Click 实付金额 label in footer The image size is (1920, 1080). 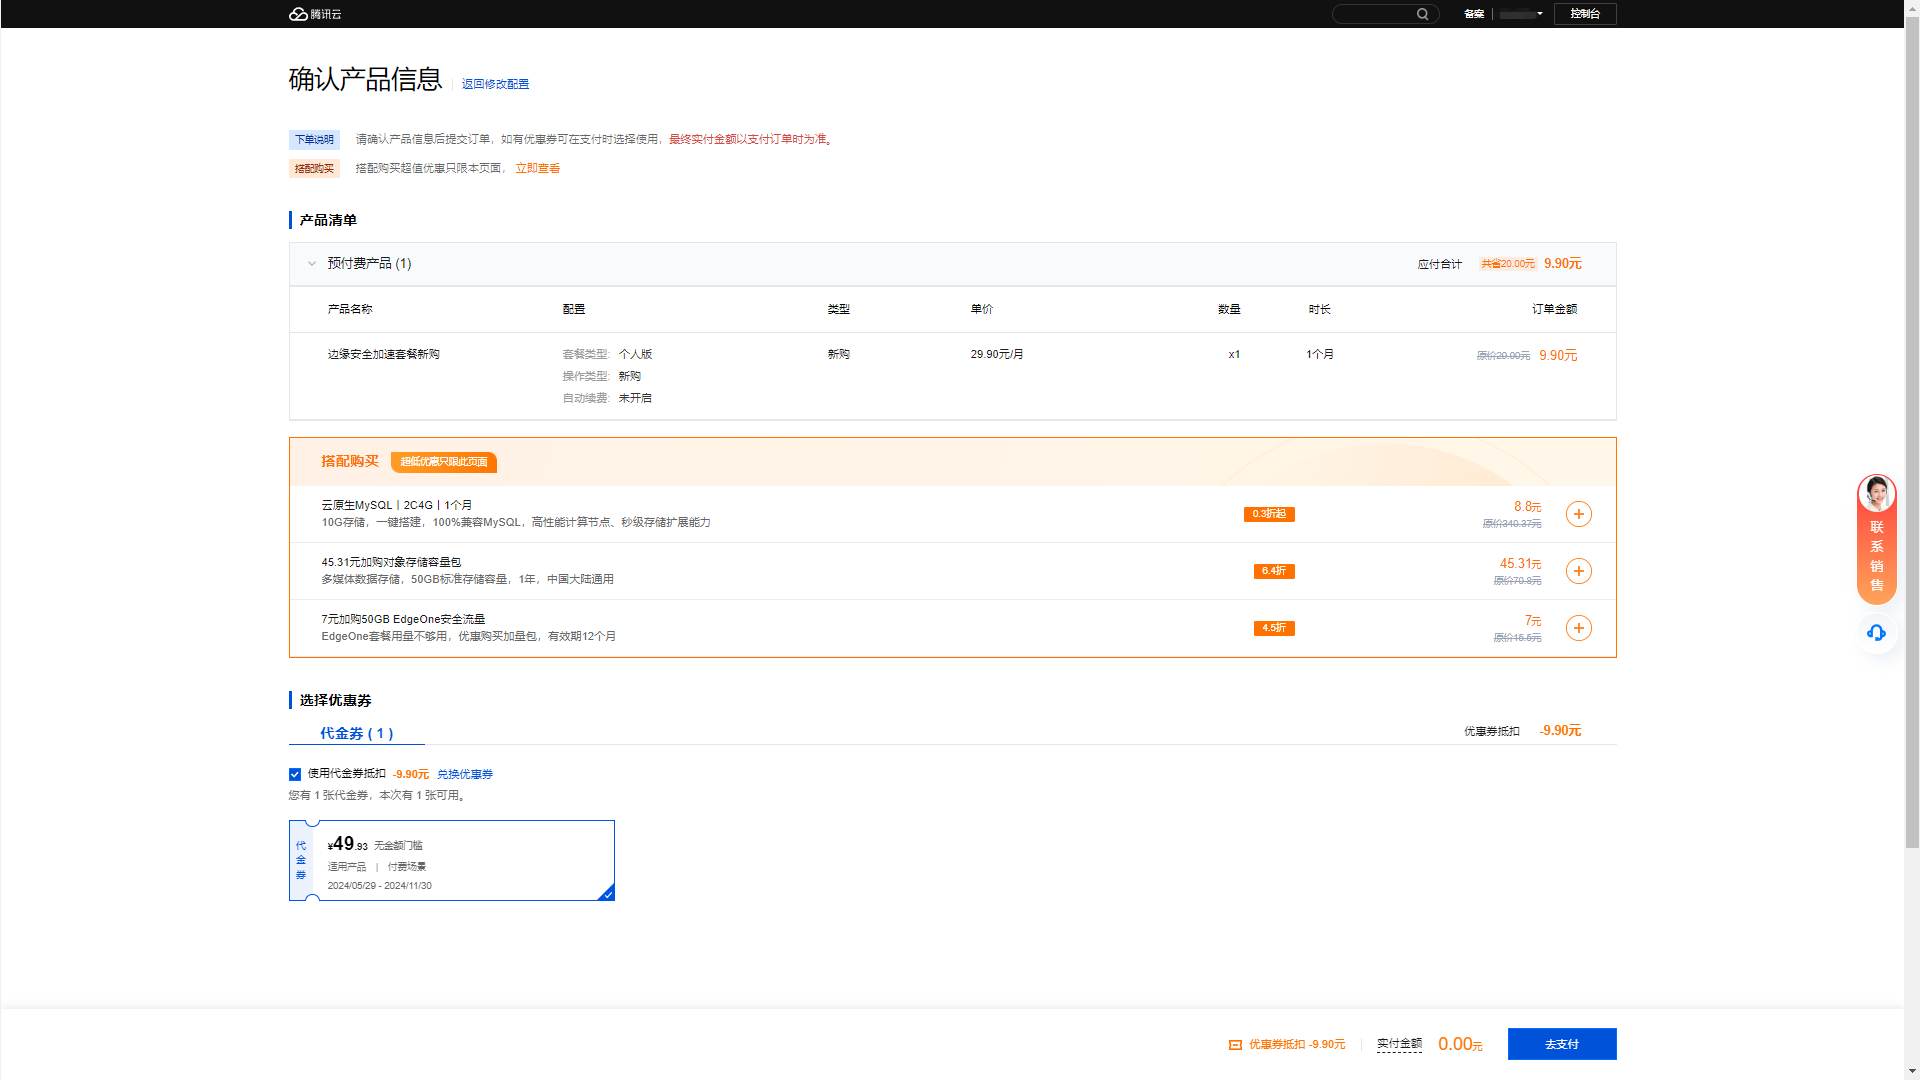coord(1399,1044)
